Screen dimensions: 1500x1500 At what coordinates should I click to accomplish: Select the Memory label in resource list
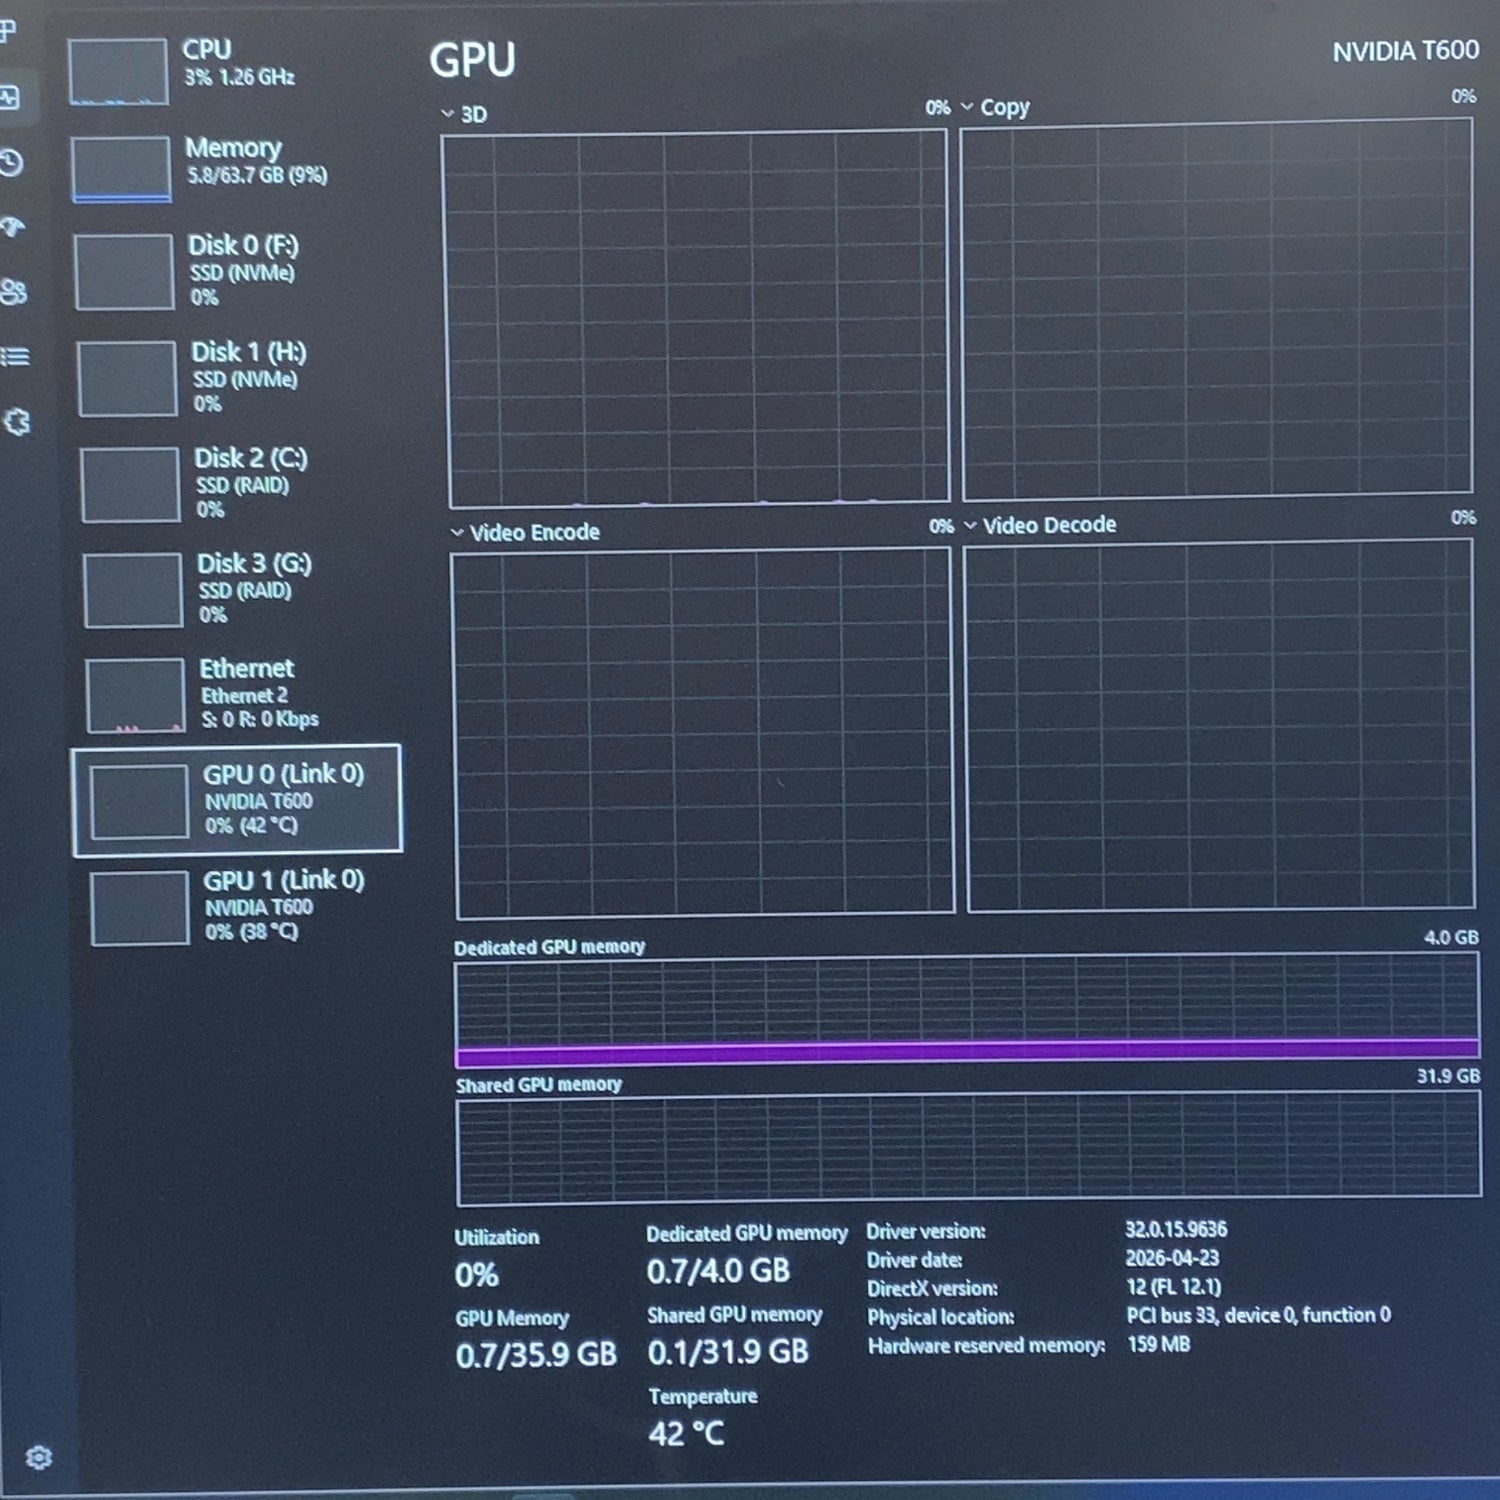(233, 148)
